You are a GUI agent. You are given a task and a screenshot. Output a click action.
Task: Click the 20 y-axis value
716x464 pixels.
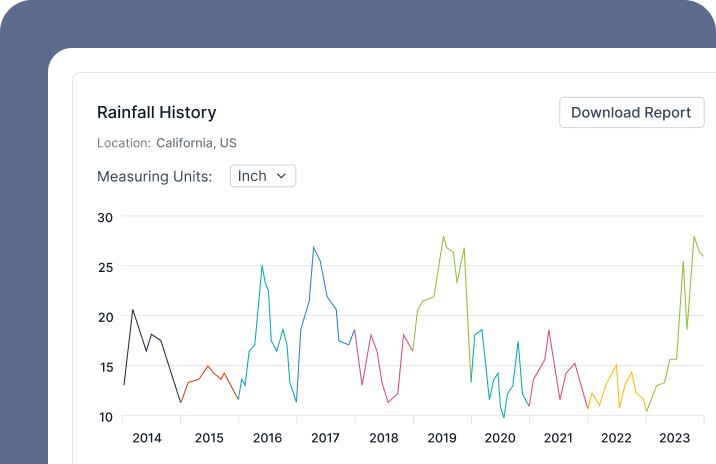point(105,317)
